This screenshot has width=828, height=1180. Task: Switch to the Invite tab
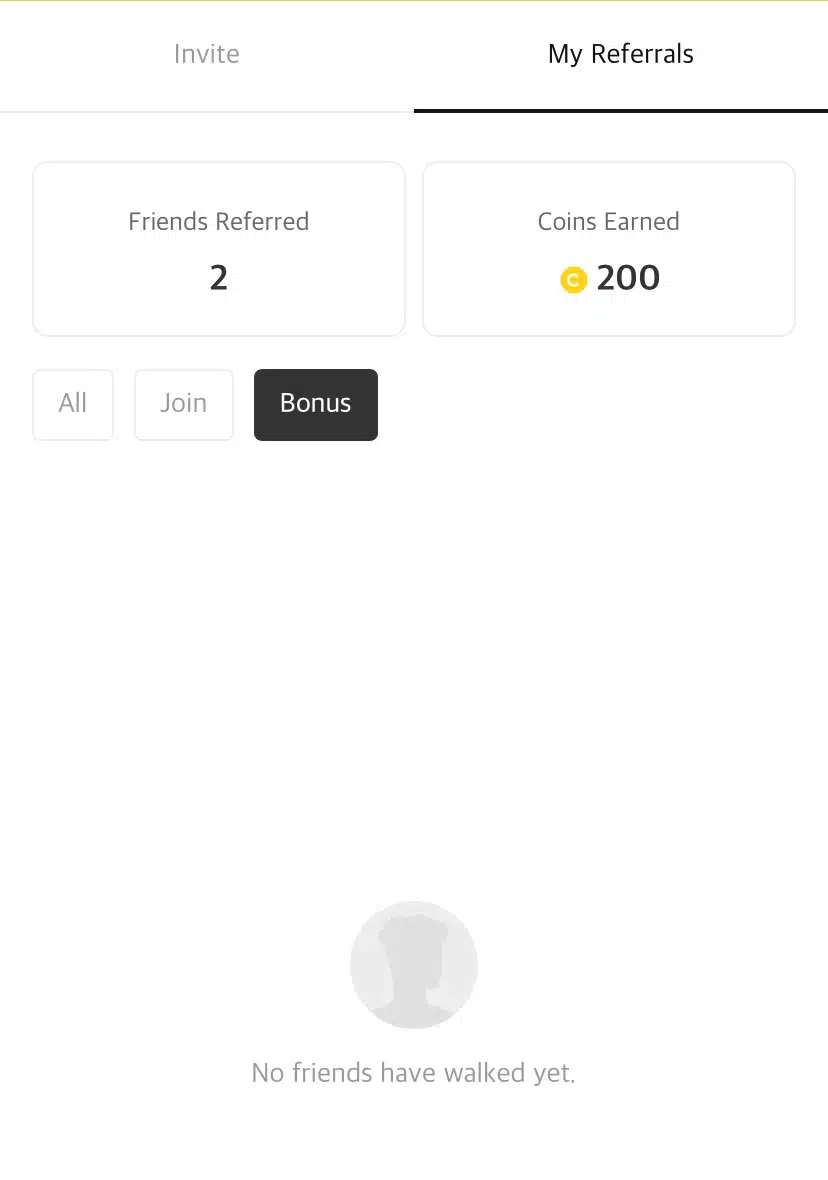click(207, 54)
